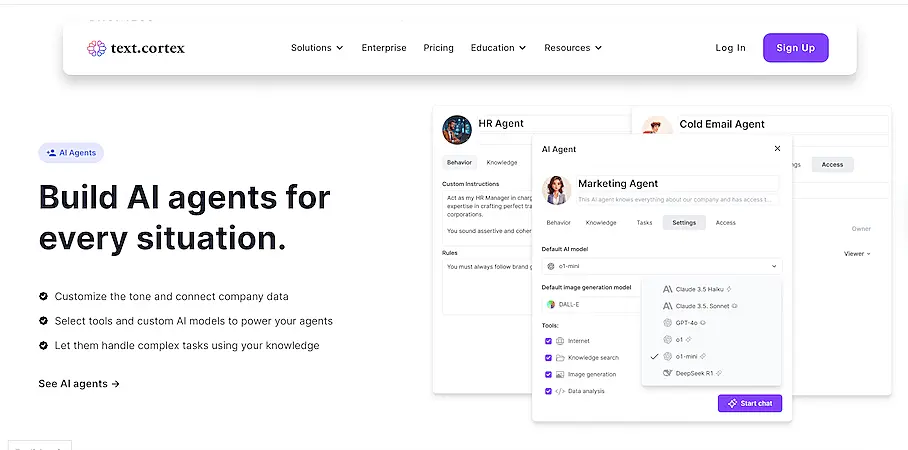Open the Default AI model dropdown

click(662, 266)
